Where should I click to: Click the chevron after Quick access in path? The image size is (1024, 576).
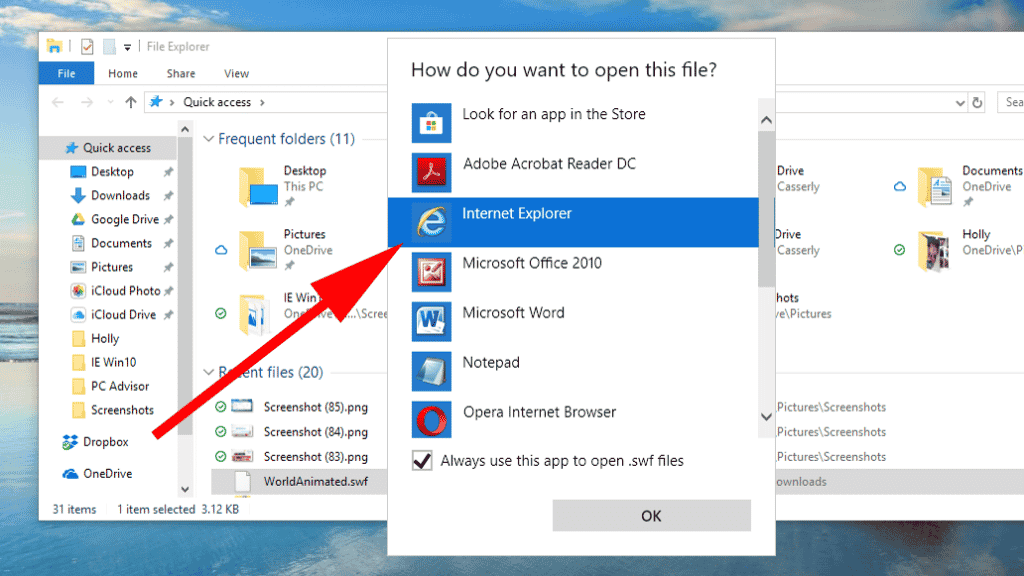[x=263, y=103]
